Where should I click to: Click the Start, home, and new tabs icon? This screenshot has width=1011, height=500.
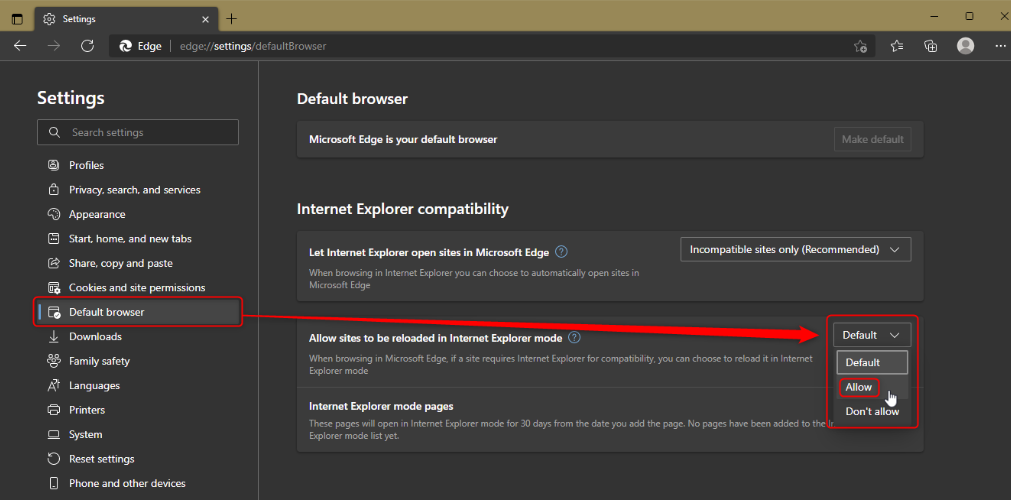tap(54, 239)
